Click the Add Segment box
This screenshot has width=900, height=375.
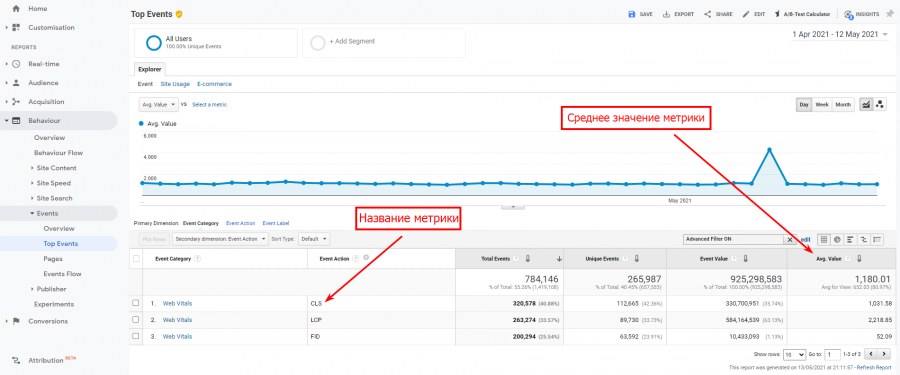(383, 42)
